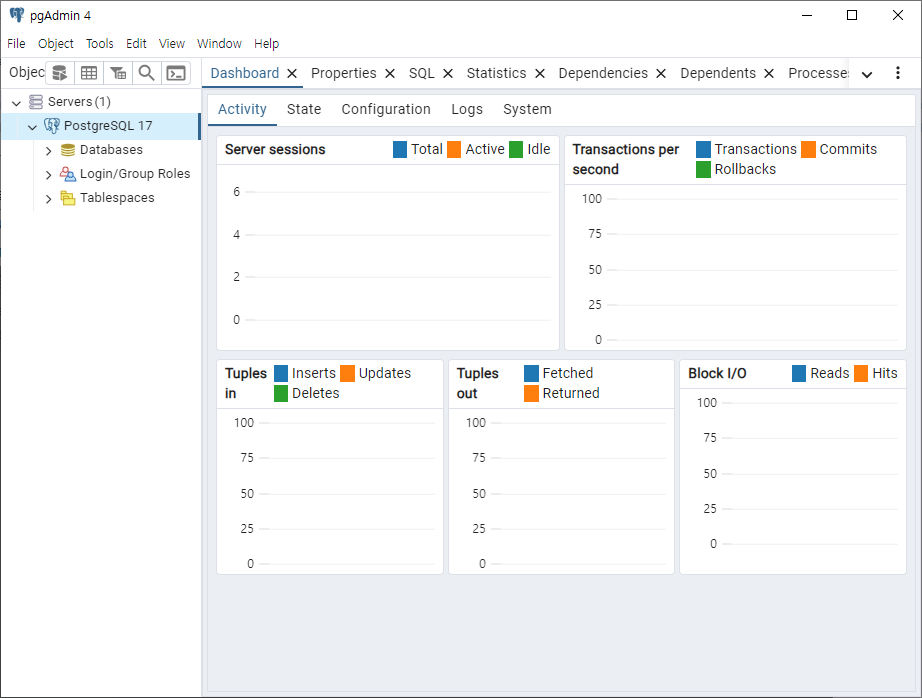The image size is (922, 698).
Task: Click the Tablespaces folder icon
Action: point(68,198)
